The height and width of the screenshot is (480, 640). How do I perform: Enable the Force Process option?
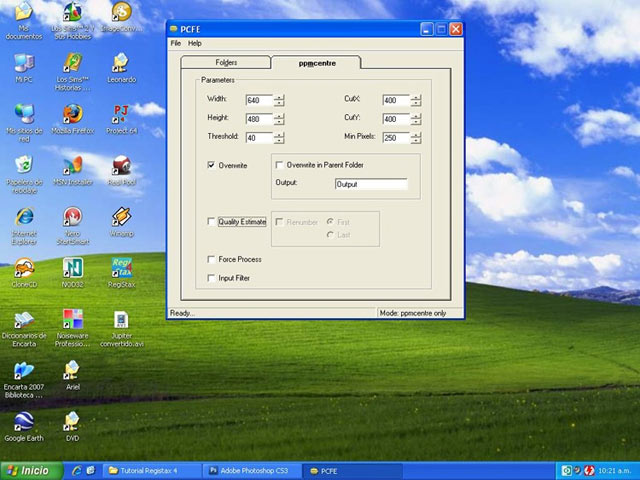click(x=211, y=259)
